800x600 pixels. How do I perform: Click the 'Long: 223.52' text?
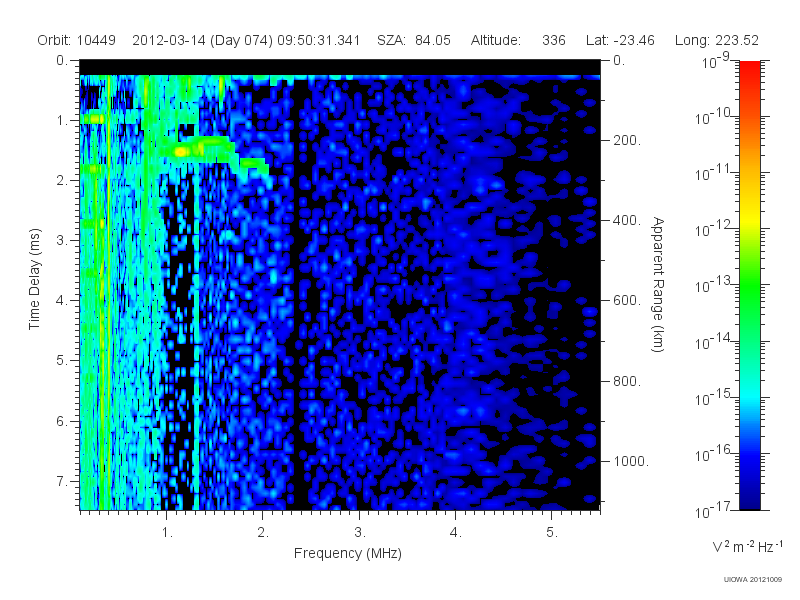pos(717,40)
